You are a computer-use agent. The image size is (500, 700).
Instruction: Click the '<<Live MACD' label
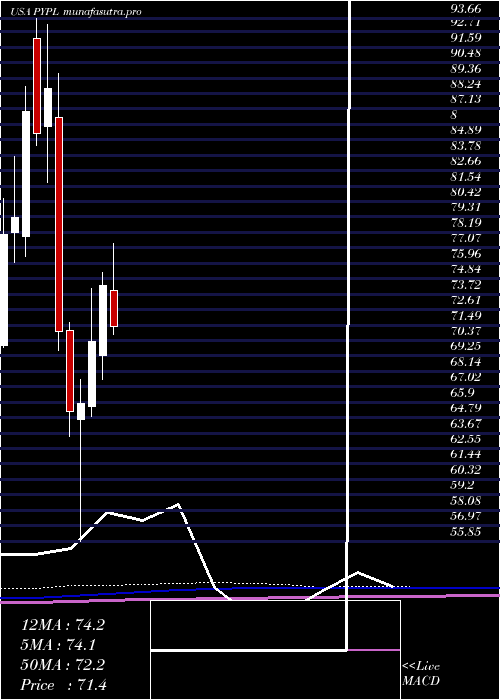(x=421, y=674)
